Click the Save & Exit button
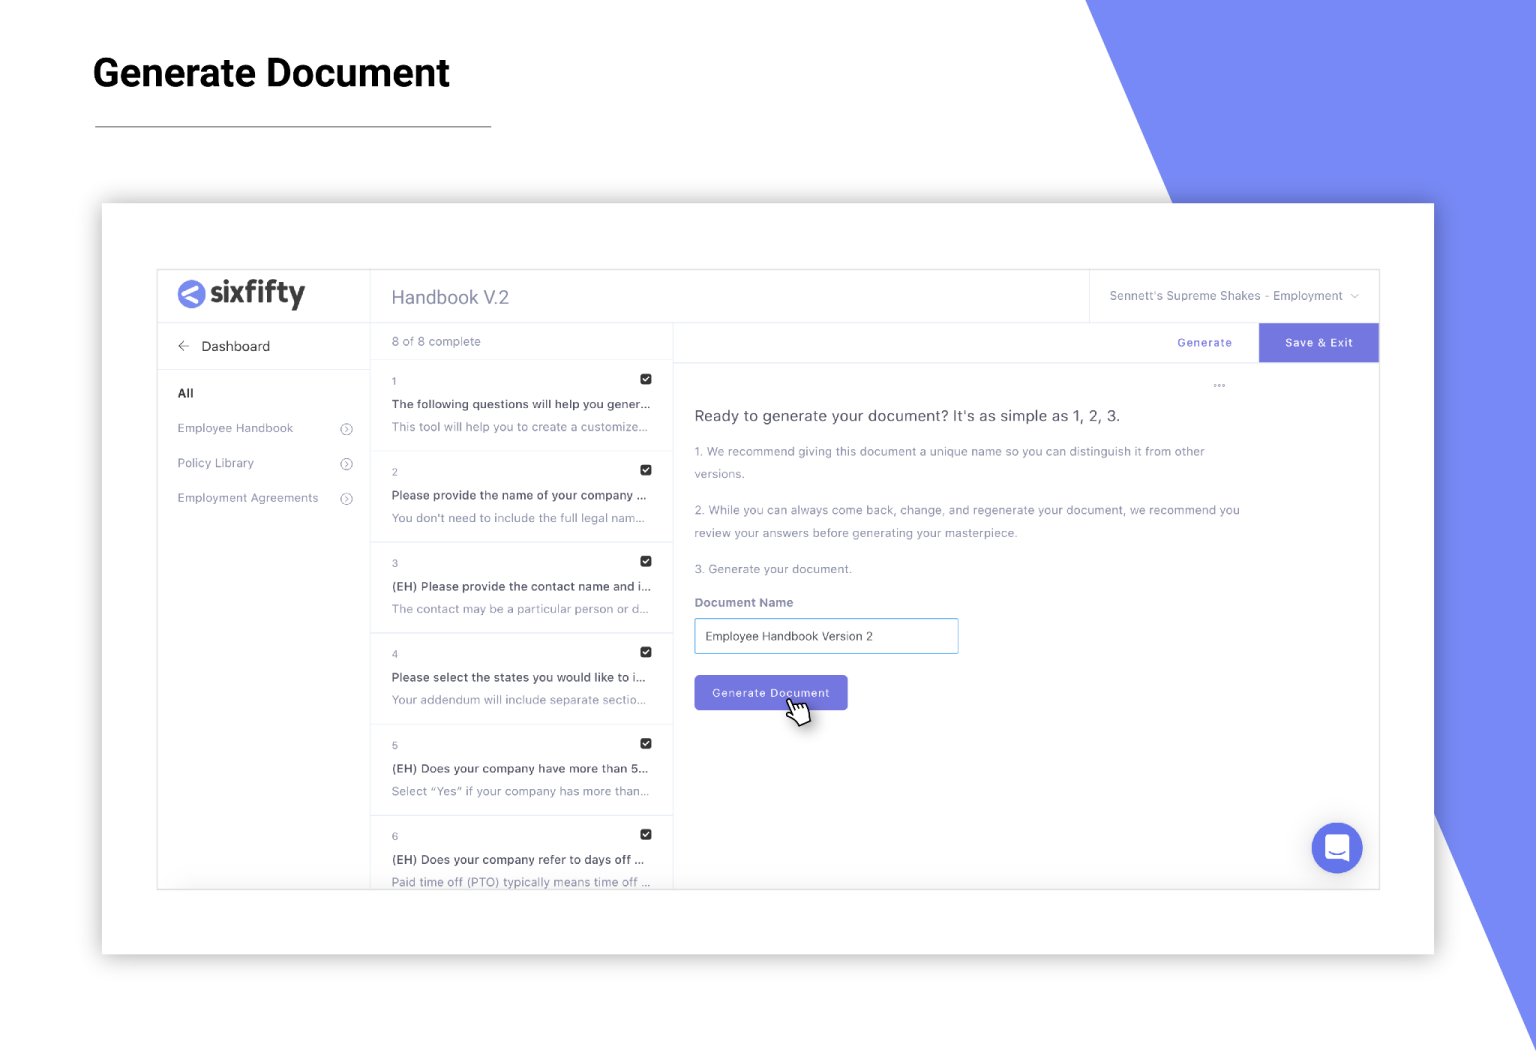The height and width of the screenshot is (1056, 1536). [x=1318, y=343]
